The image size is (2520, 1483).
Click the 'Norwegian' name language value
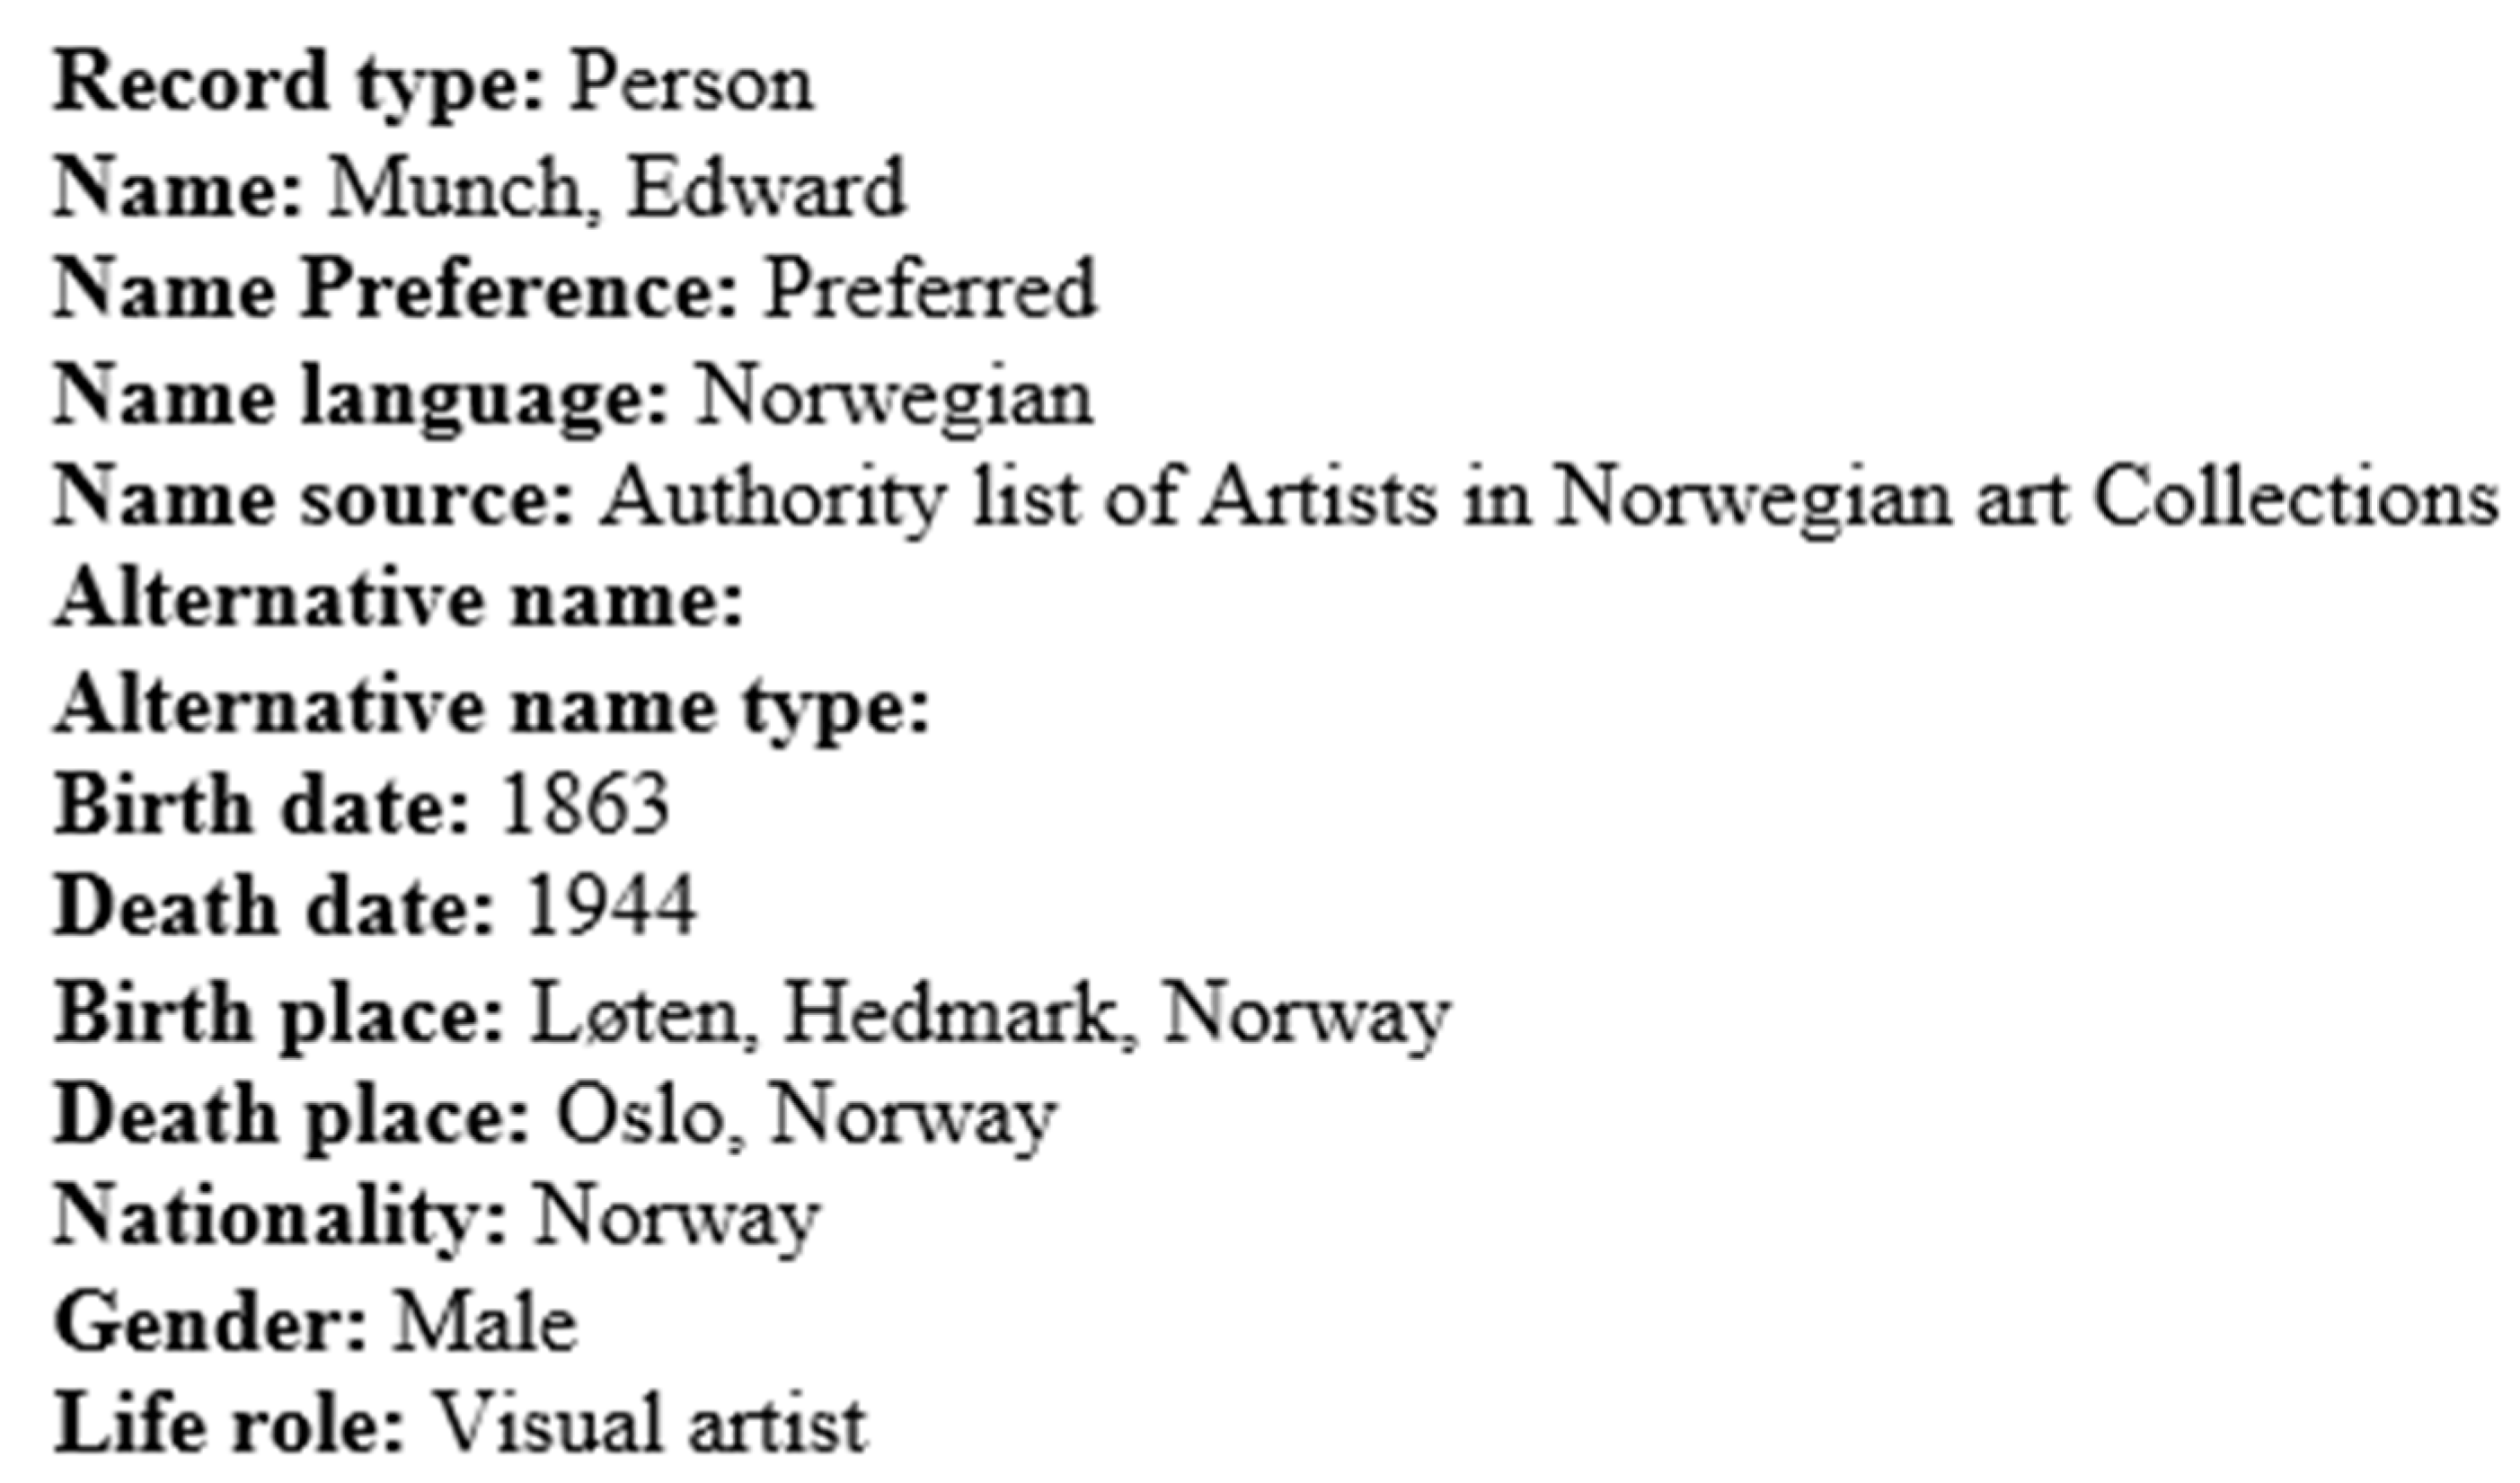[894, 397]
